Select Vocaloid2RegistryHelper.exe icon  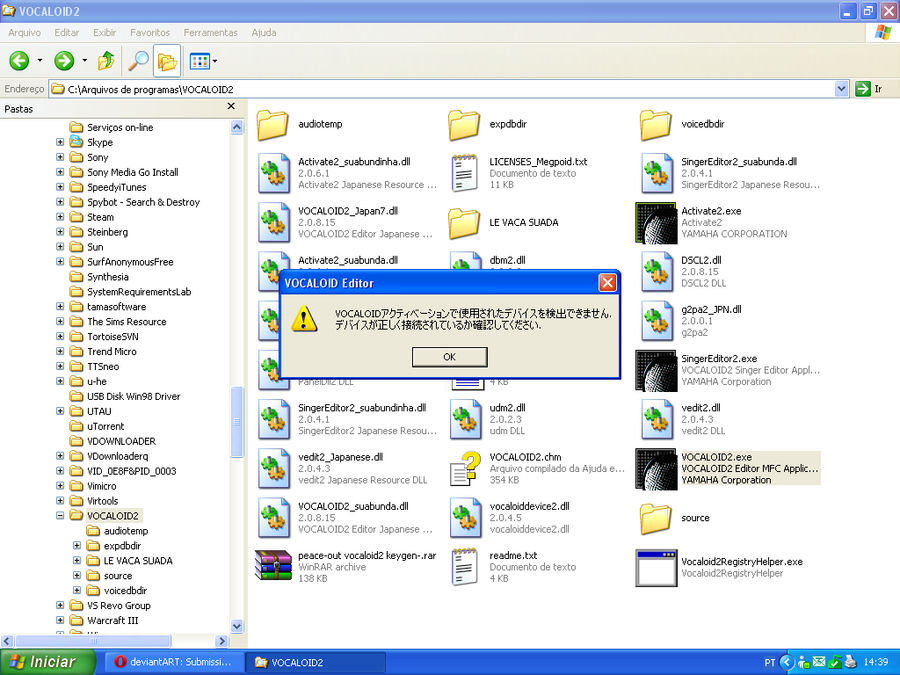(x=657, y=568)
